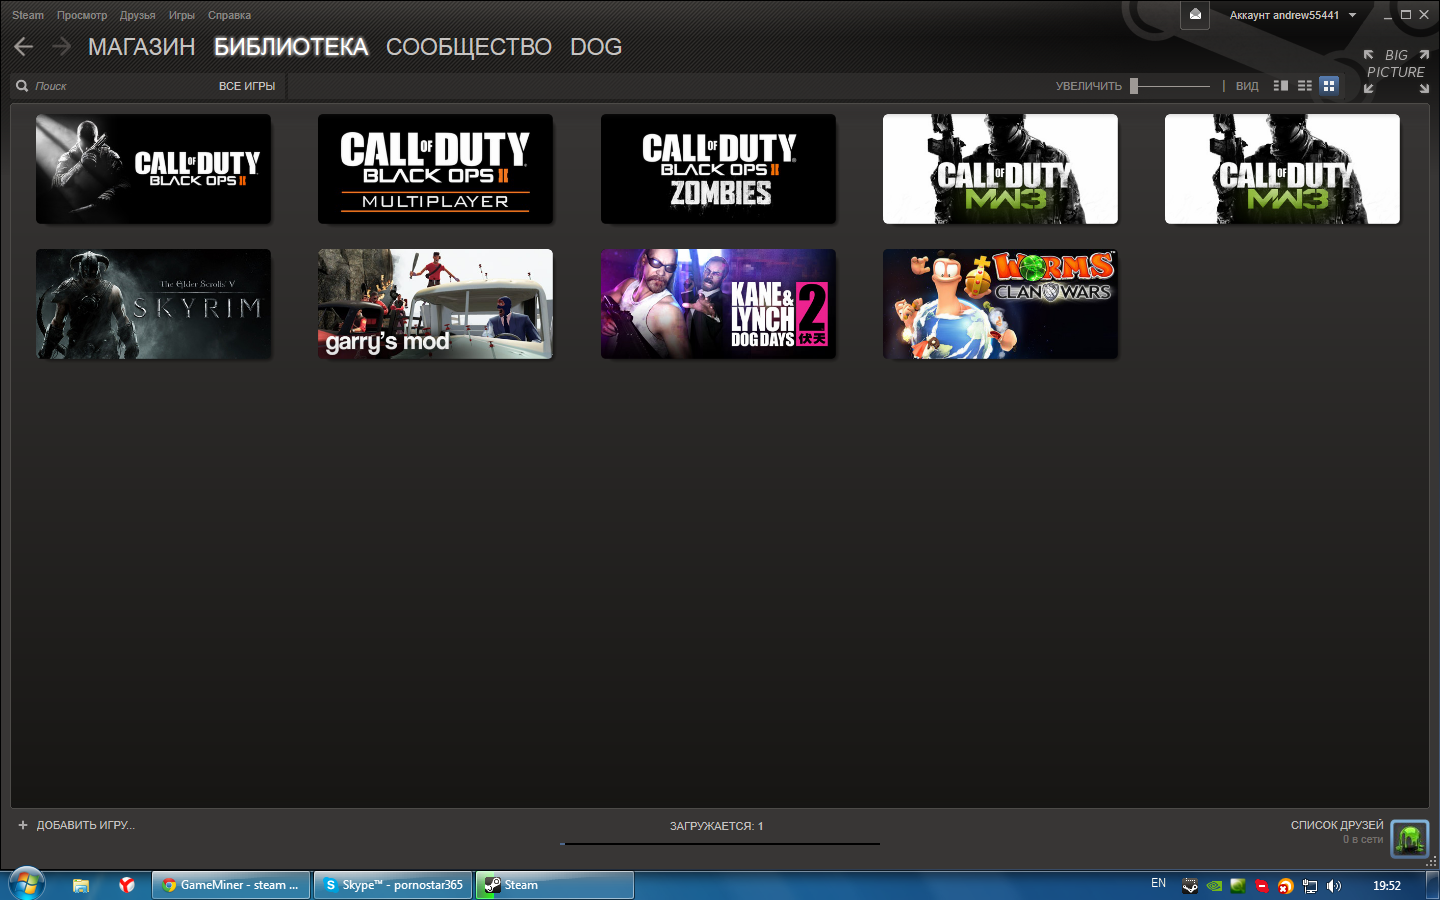The image size is (1440, 900).
Task: Open СПИСОК ДРУЗЕЙ friends list
Action: [x=1337, y=825]
